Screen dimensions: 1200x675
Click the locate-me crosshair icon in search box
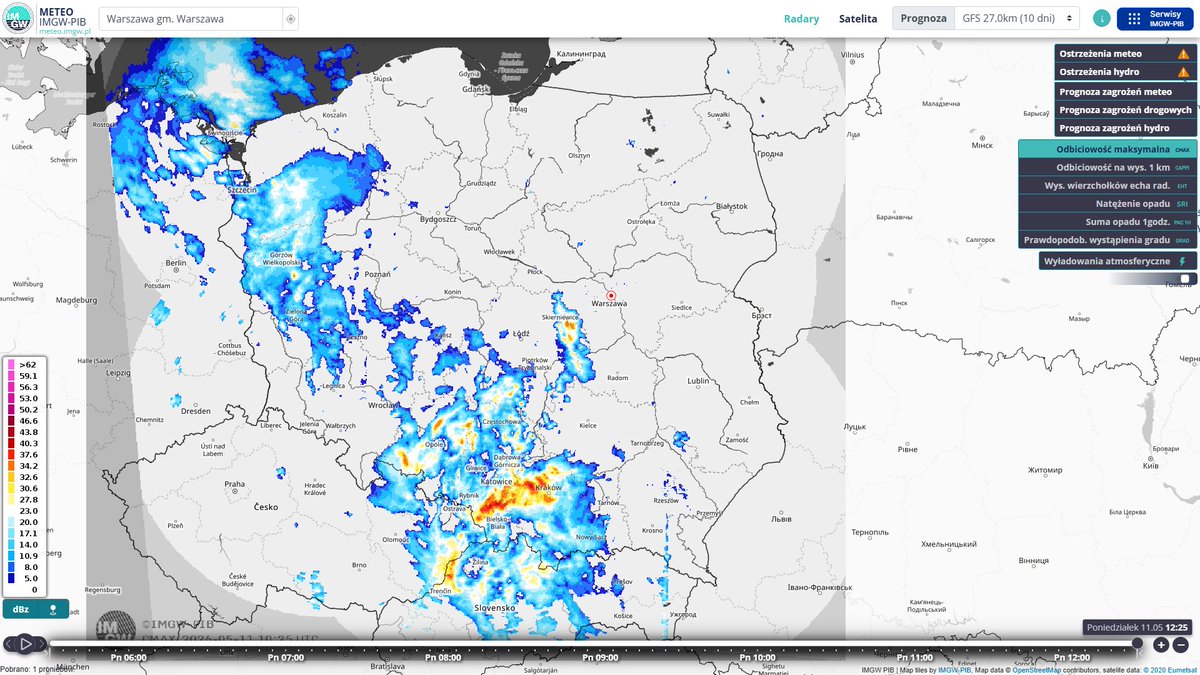(x=290, y=19)
